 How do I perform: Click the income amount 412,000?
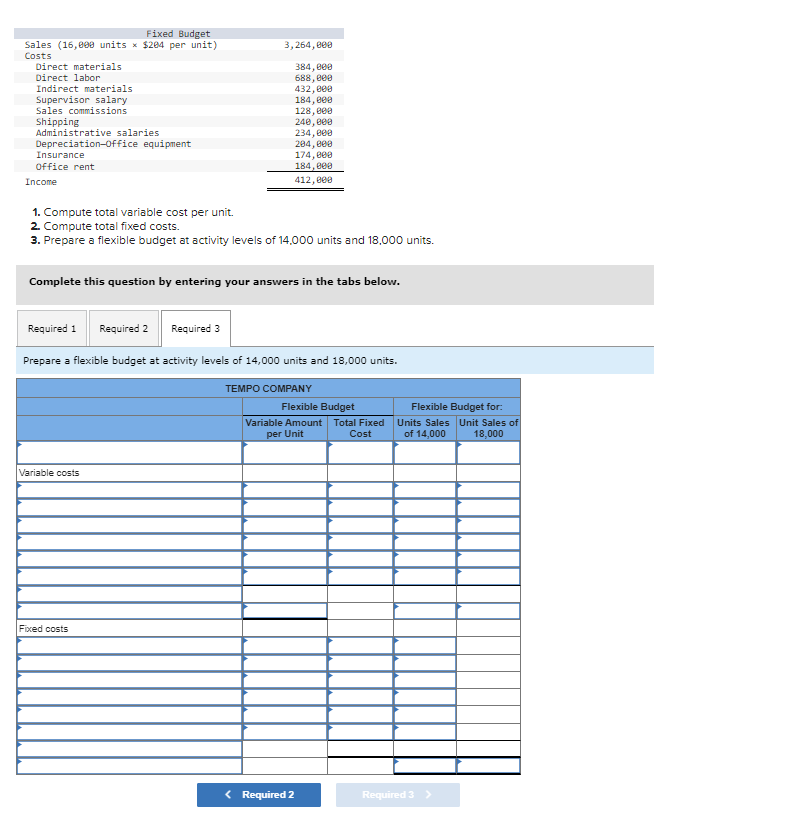click(314, 180)
